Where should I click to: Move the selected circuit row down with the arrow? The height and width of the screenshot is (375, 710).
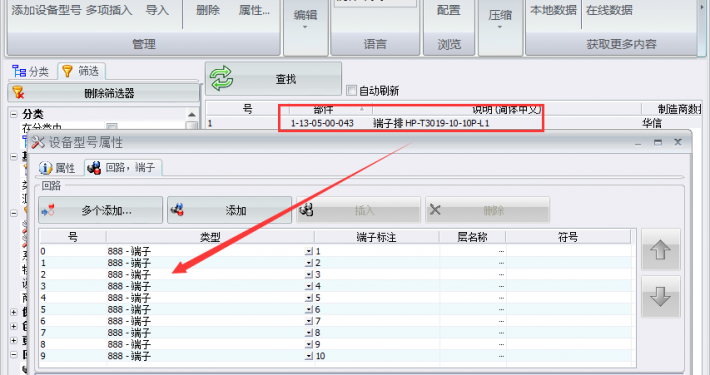coord(660,297)
